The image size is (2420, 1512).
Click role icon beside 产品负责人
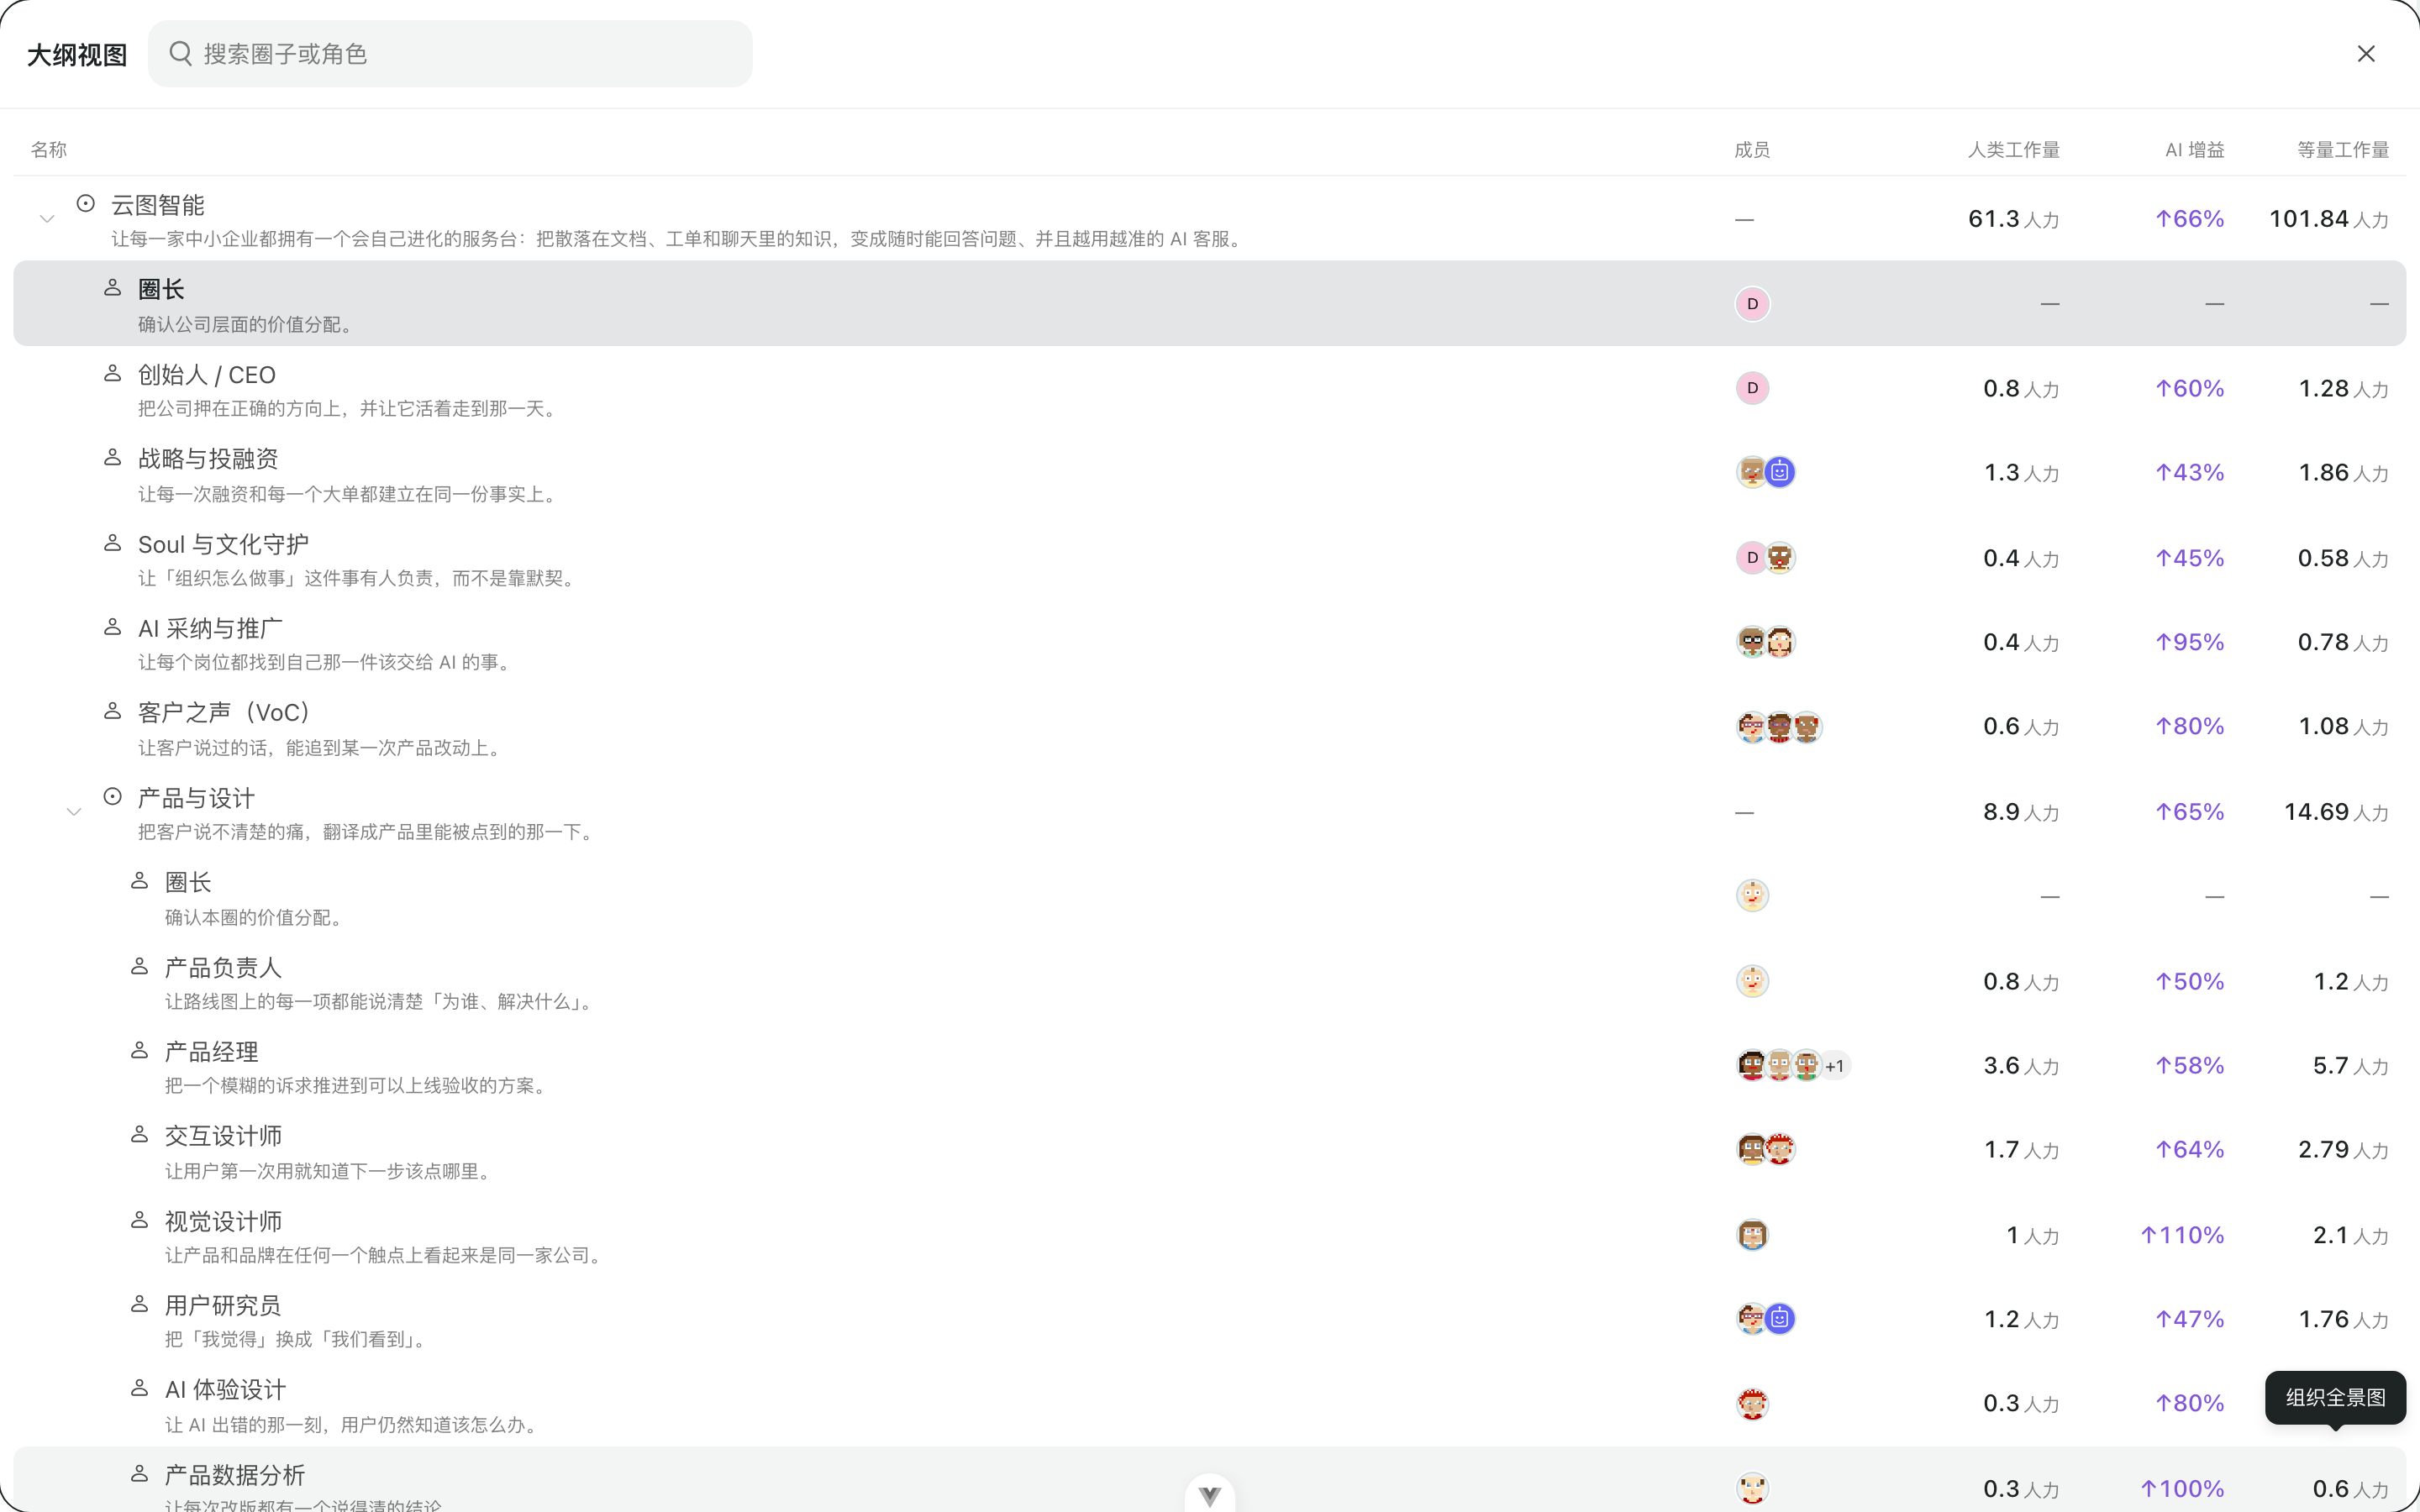pyautogui.click(x=140, y=967)
